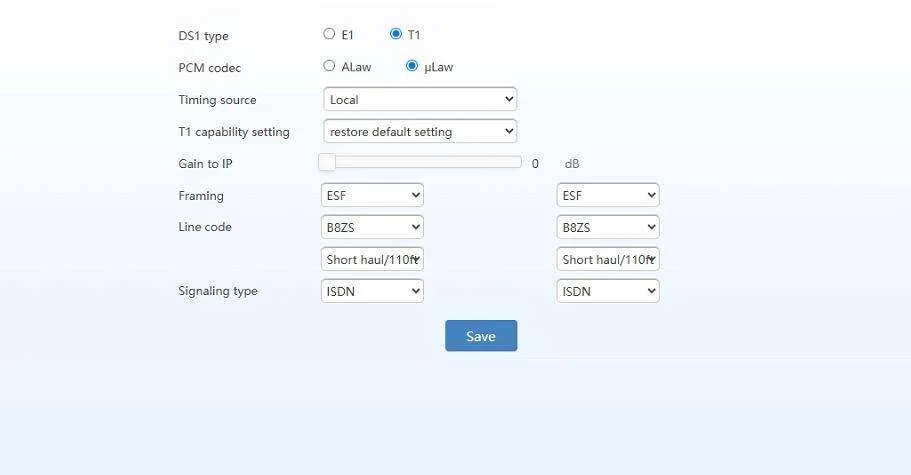Click the 'E1' radio label text
Viewport: 911px width, 475px height.
tap(347, 35)
